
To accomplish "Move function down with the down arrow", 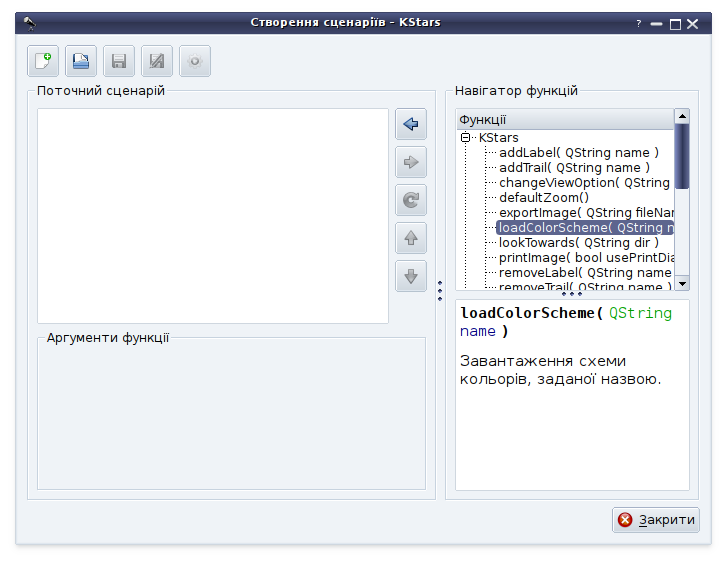I will [x=411, y=276].
